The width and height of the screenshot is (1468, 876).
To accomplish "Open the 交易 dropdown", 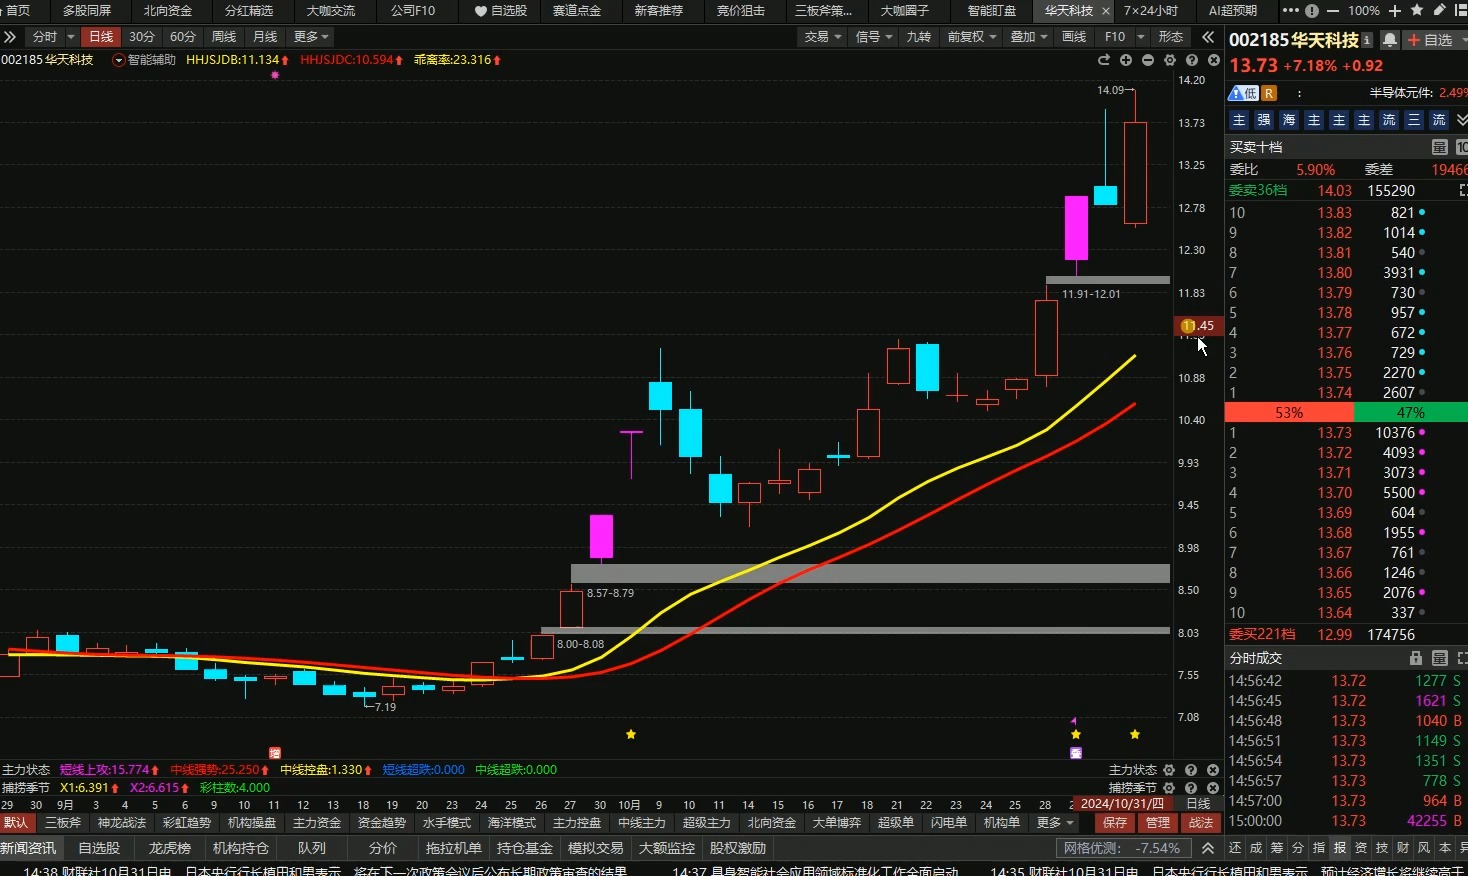I will point(823,37).
